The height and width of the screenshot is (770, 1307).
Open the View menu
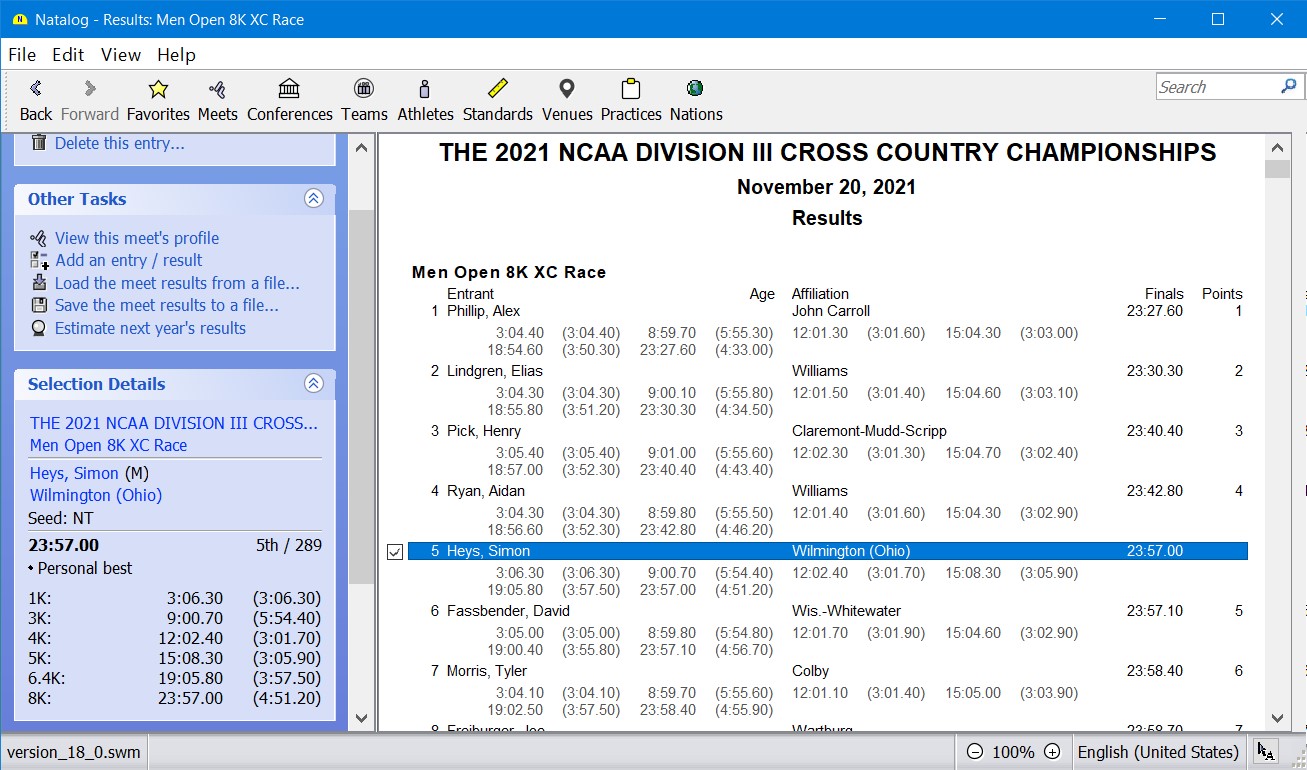click(121, 55)
